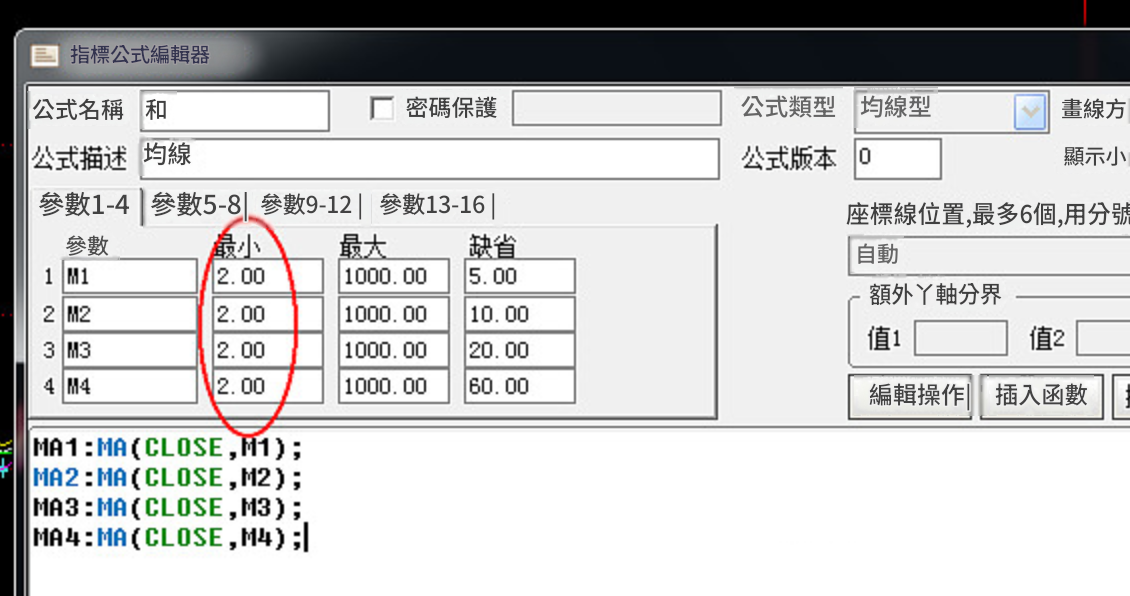Click the 值2 input field
1130x596 pixels.
[x=1103, y=338]
